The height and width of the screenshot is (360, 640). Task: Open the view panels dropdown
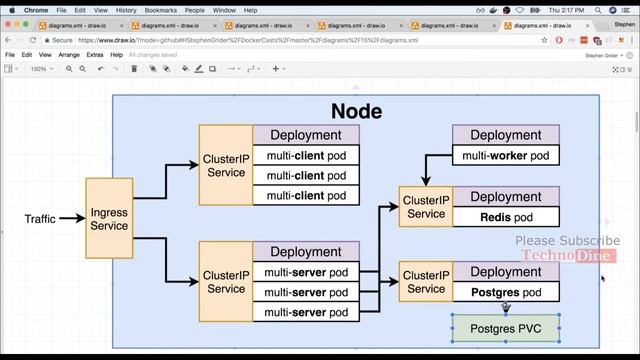coord(11,69)
